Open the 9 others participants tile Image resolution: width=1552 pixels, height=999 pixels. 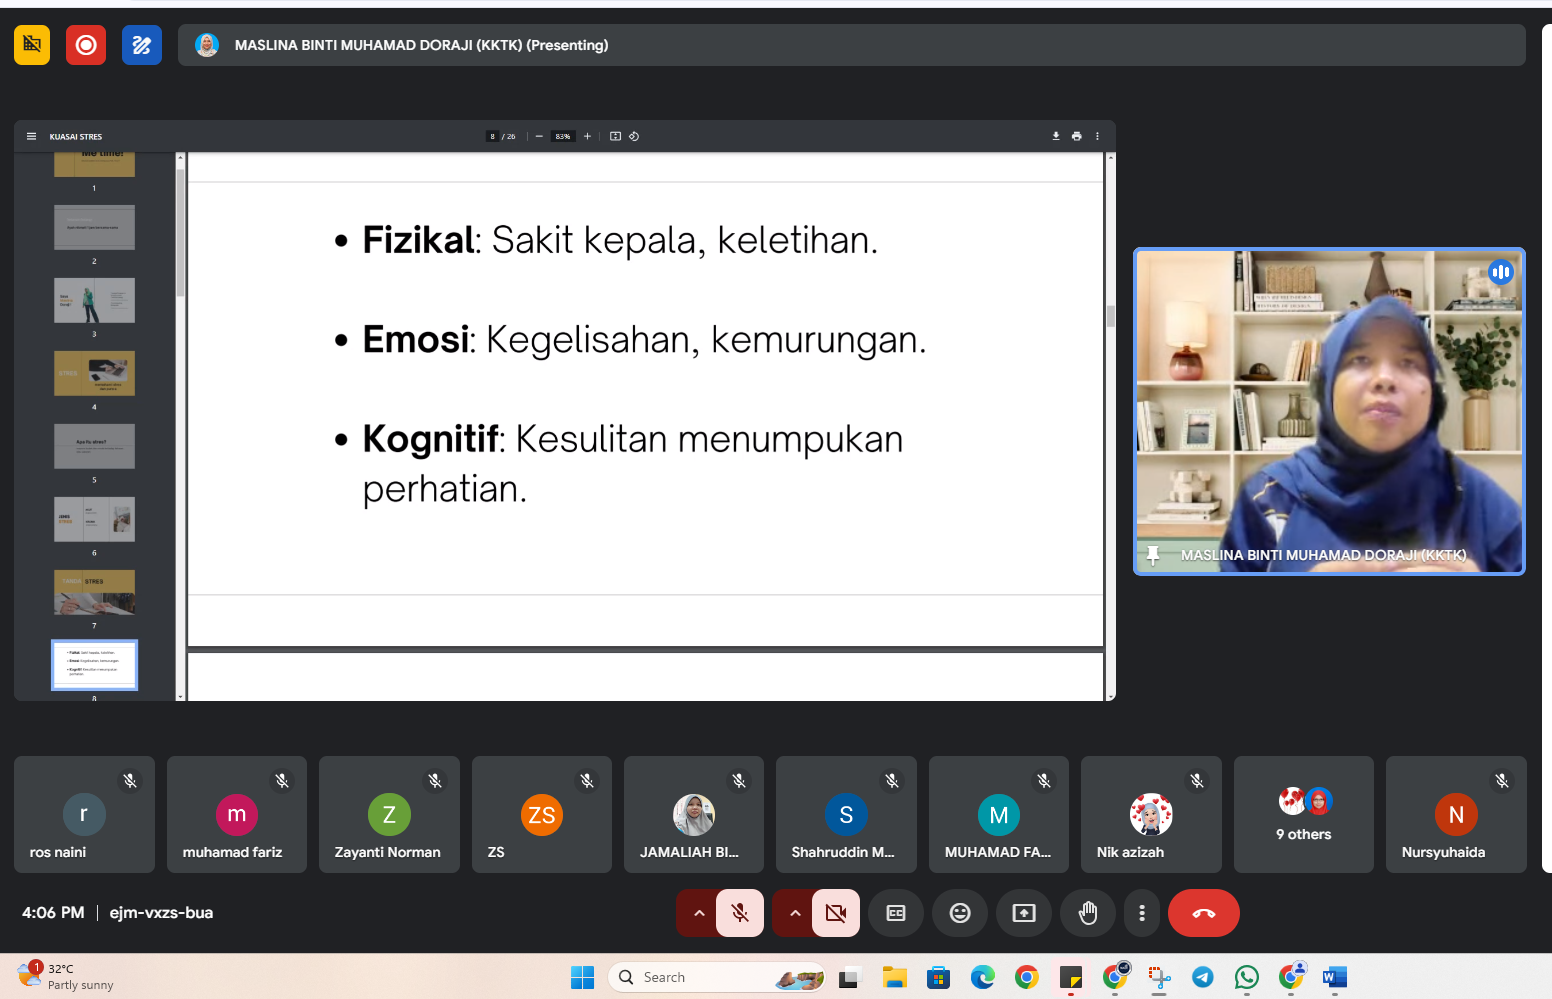coord(1303,814)
